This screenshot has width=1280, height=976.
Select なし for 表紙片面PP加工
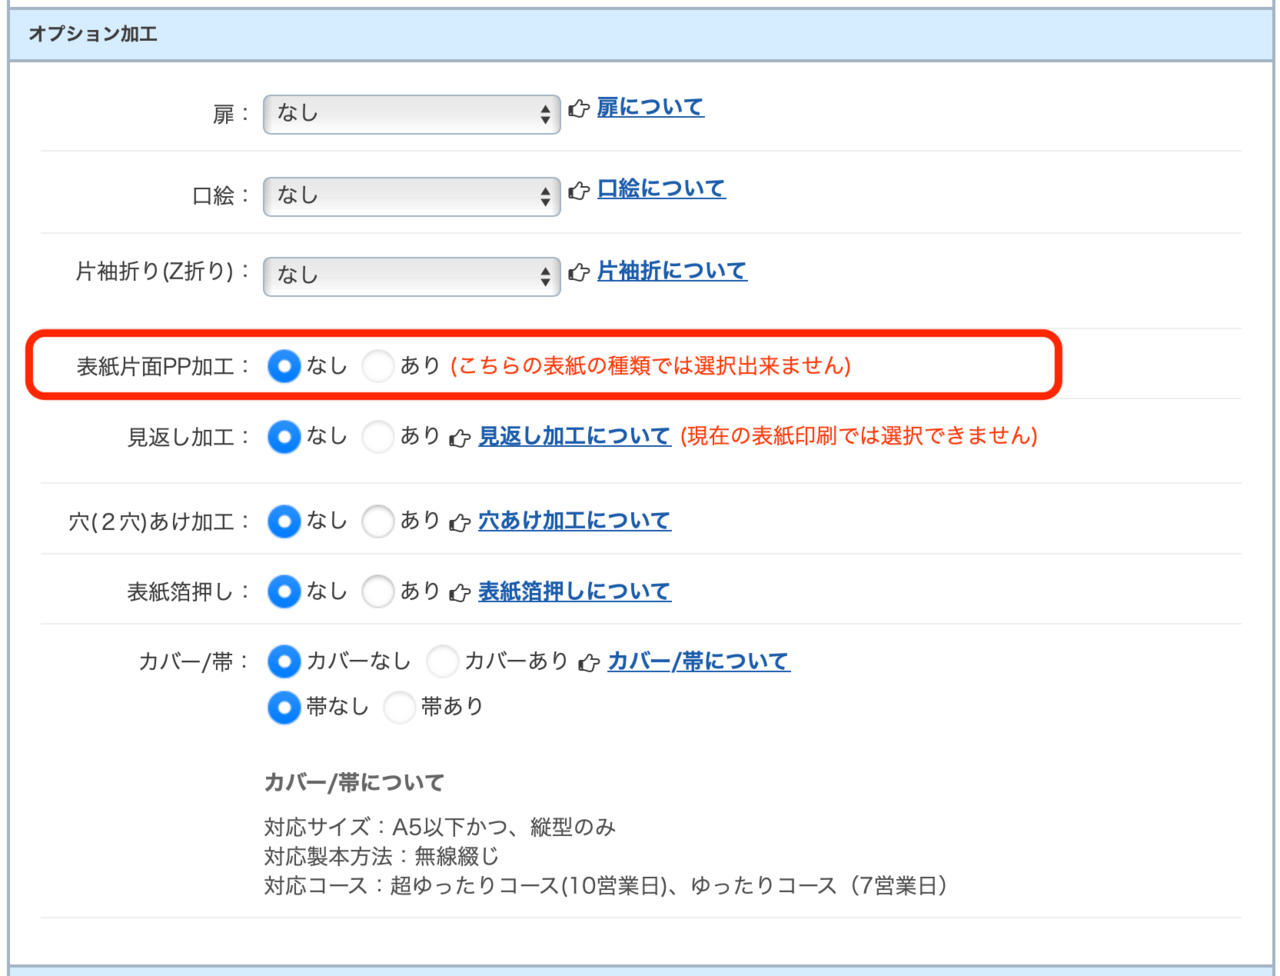284,366
